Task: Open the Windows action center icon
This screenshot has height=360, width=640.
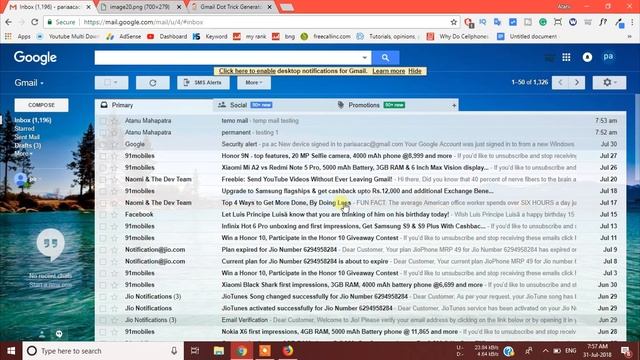Action: pos(626,351)
